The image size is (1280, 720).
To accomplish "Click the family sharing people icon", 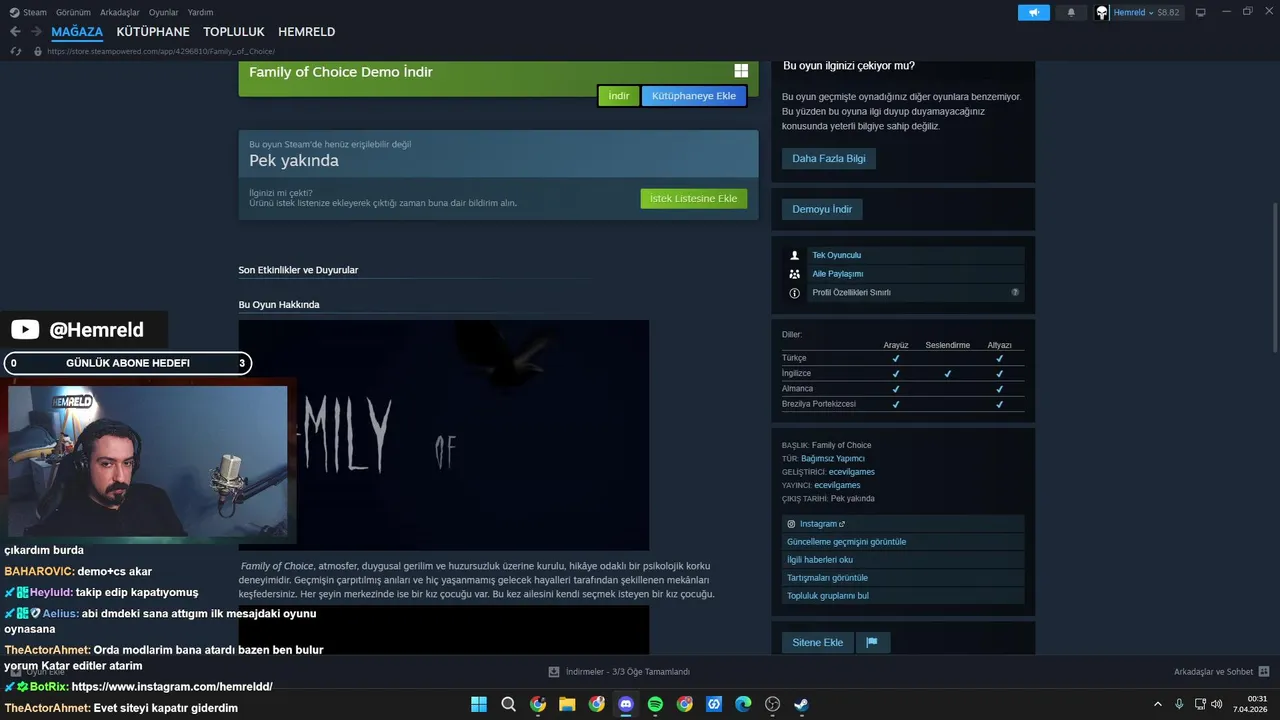I will click(x=795, y=274).
